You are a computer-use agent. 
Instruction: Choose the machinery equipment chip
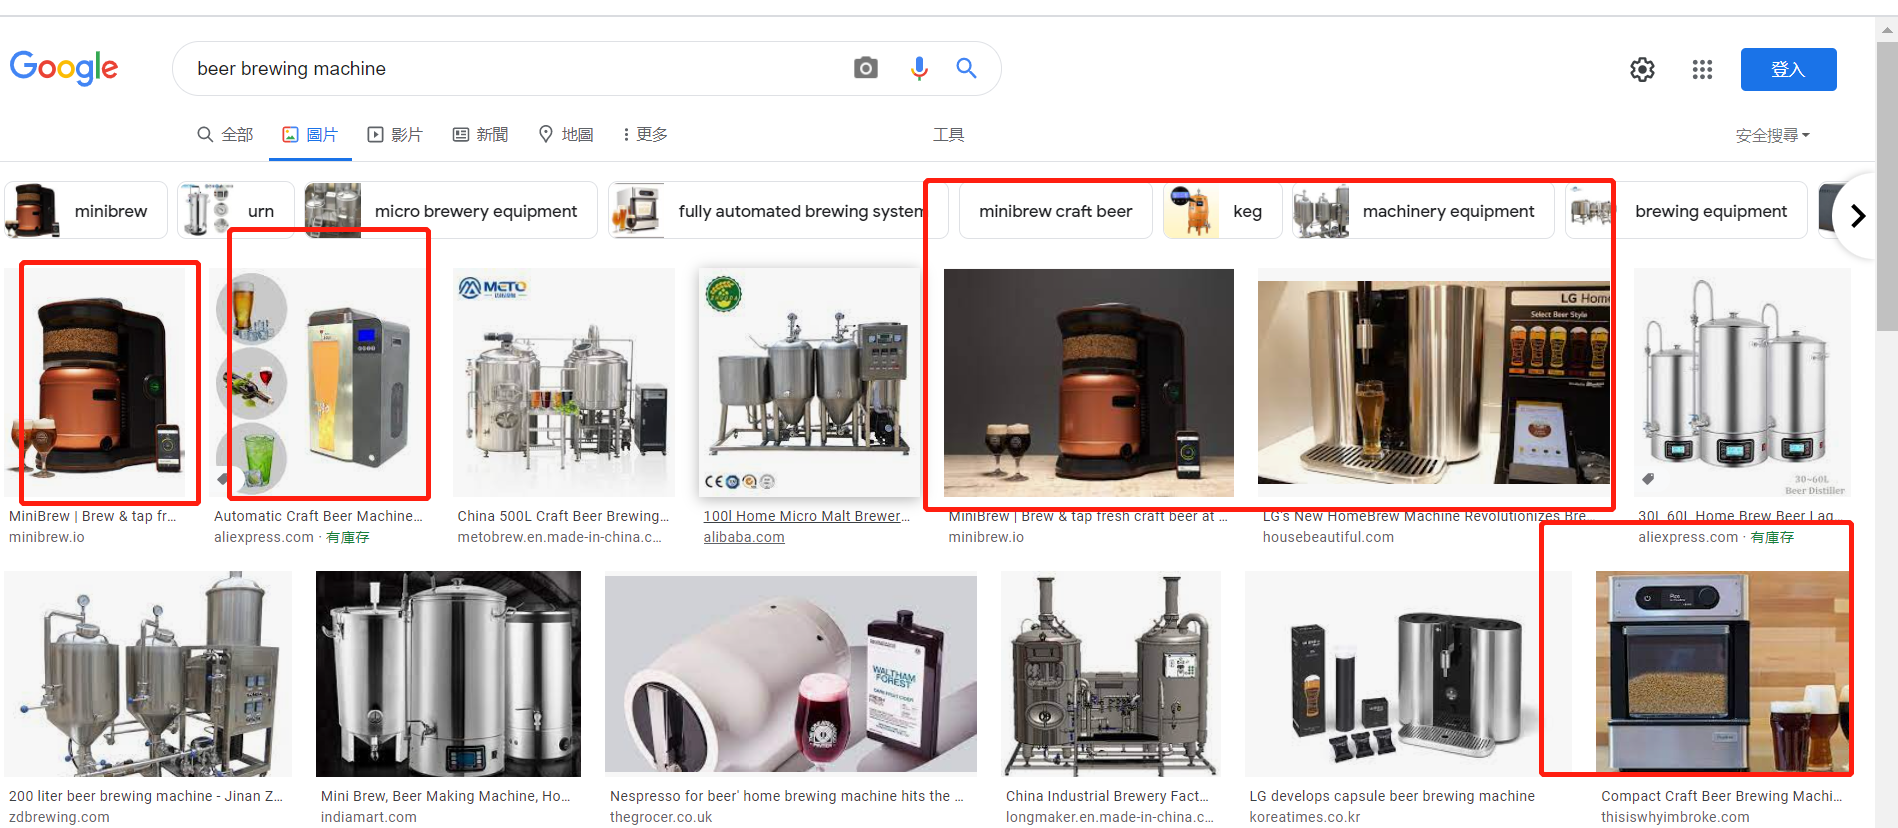click(1423, 210)
